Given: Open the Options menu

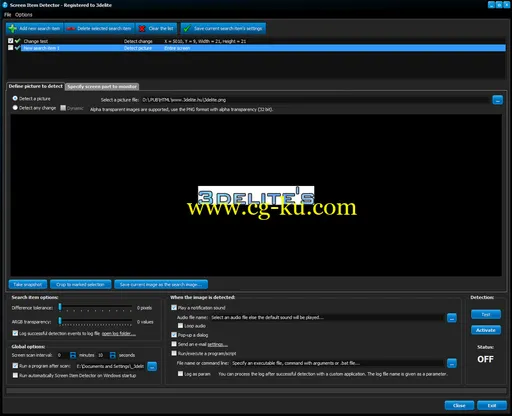Looking at the screenshot, I should 24,15.
